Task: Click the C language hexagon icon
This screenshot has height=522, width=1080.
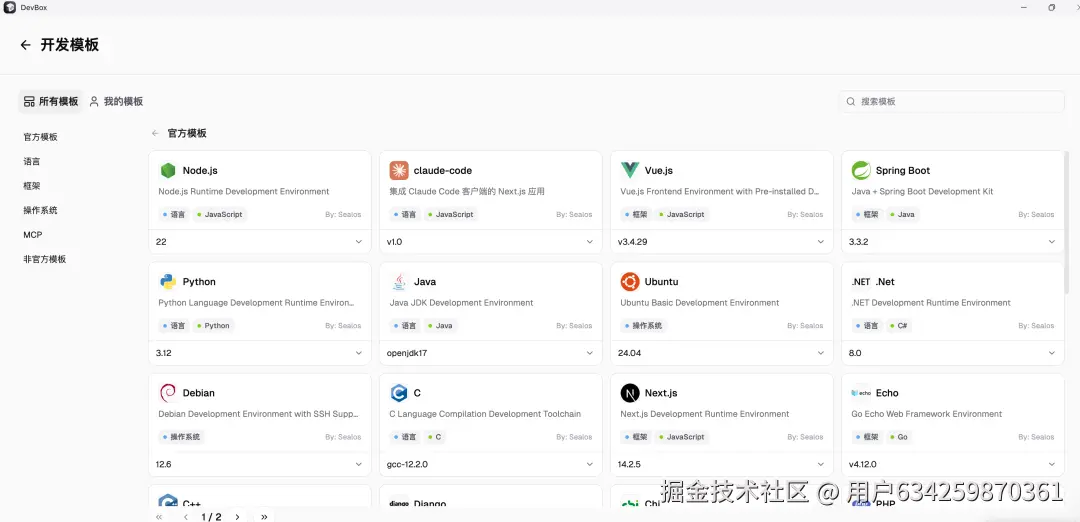Action: coord(399,393)
